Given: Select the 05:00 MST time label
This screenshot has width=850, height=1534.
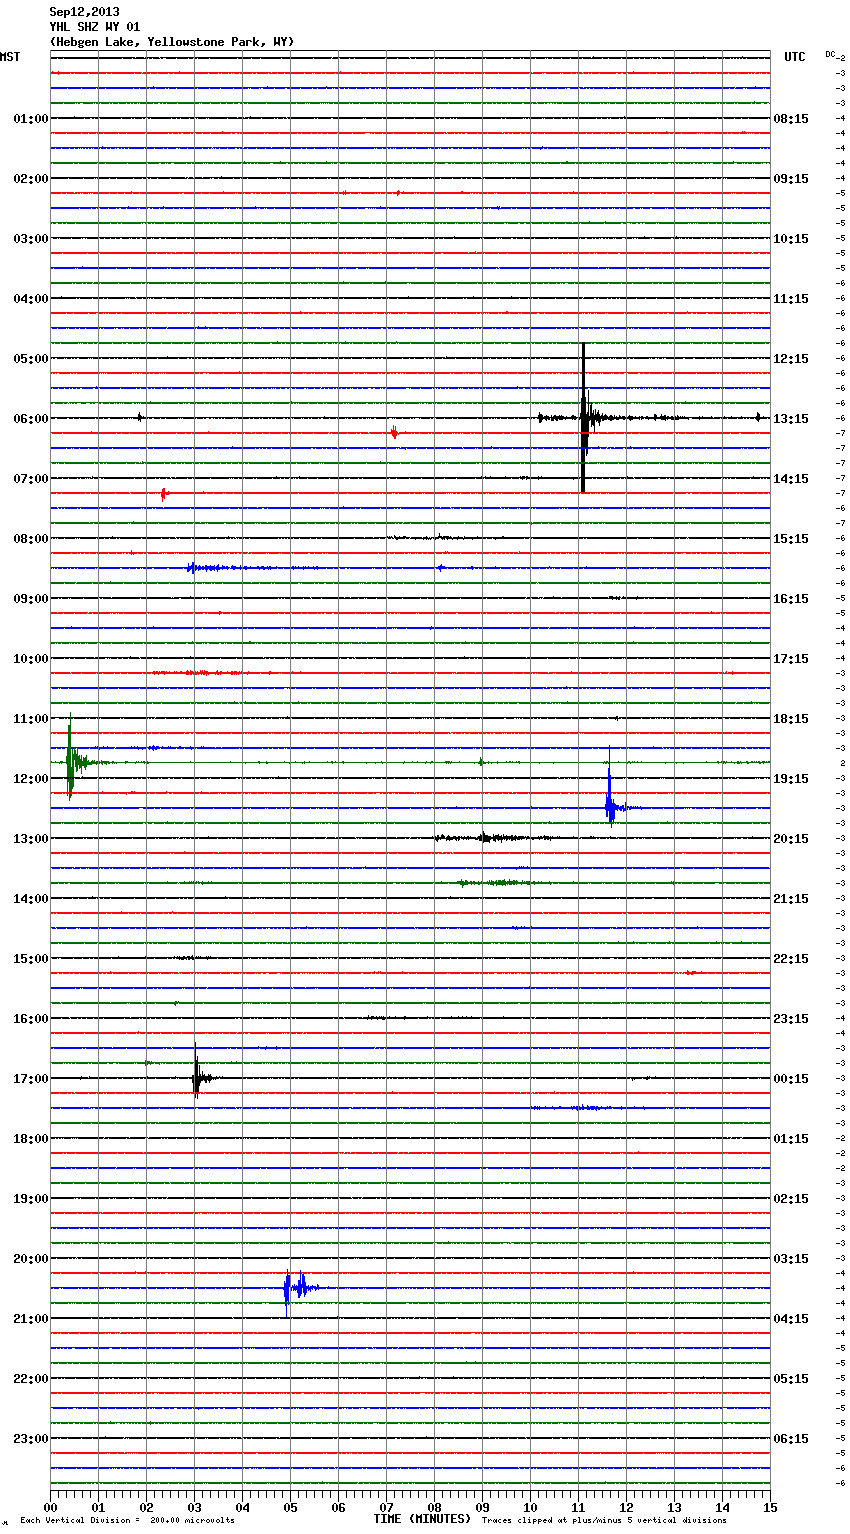Looking at the screenshot, I should [31, 359].
